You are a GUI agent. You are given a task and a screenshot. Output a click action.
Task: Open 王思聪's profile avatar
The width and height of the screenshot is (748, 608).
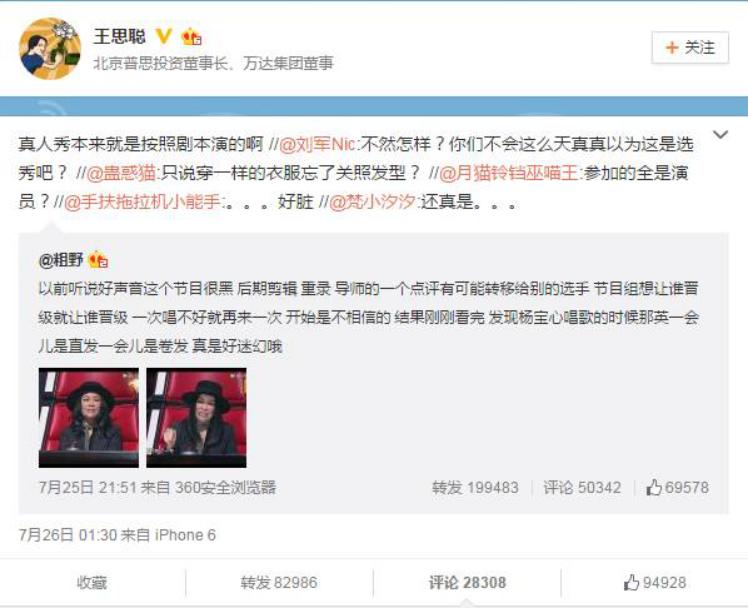pyautogui.click(x=50, y=49)
